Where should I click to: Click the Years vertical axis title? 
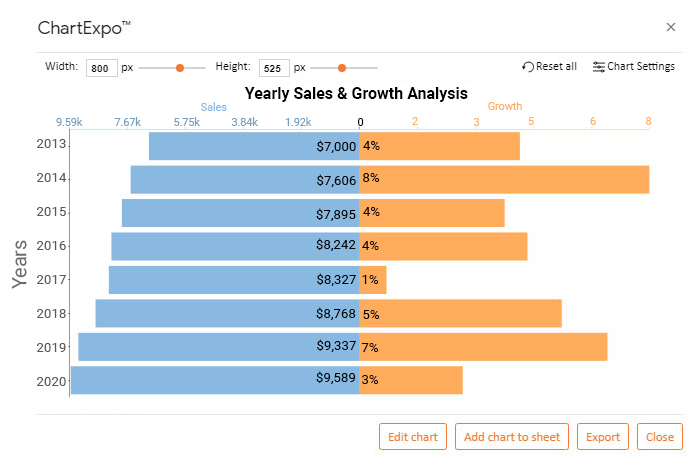click(20, 264)
